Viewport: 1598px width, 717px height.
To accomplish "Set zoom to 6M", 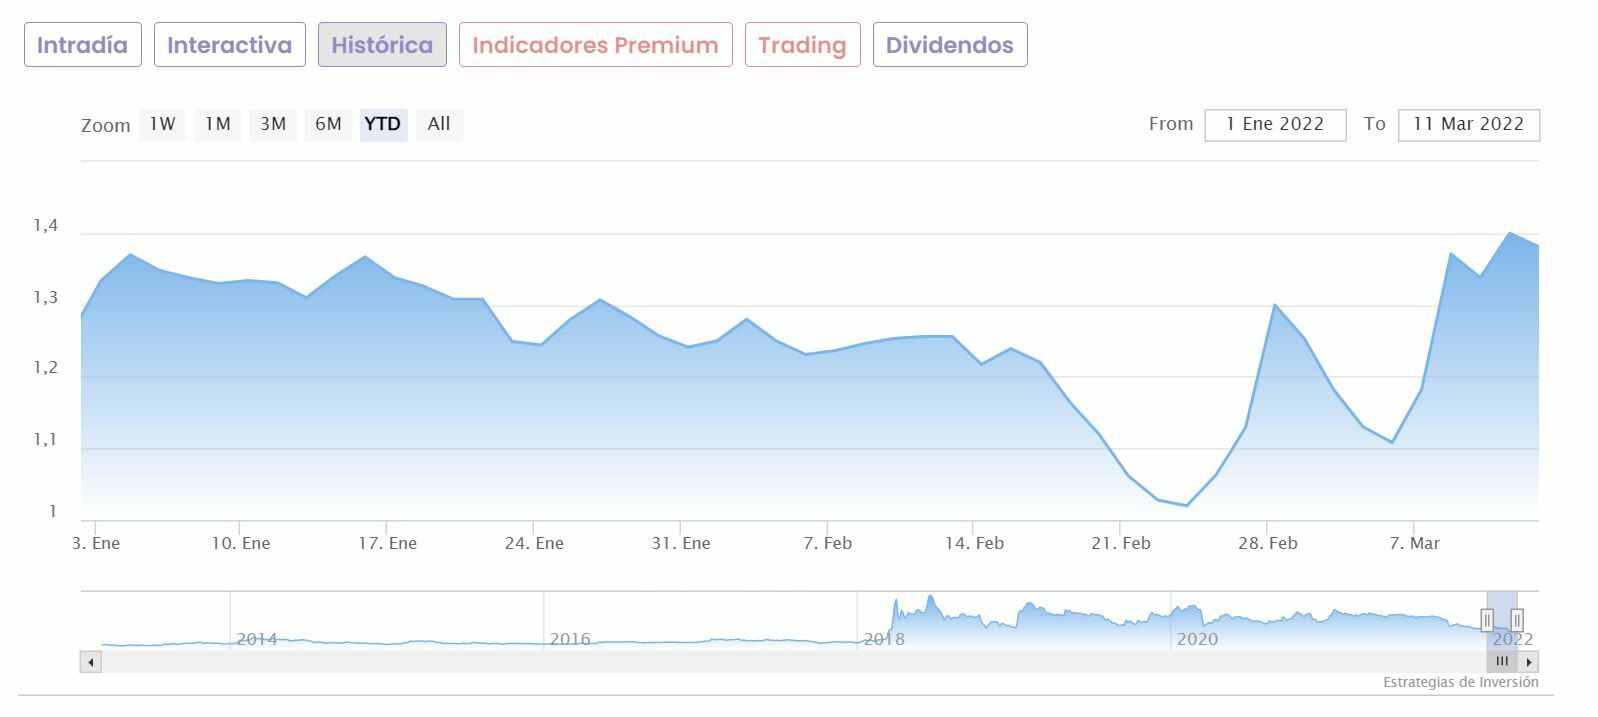I will click(328, 124).
